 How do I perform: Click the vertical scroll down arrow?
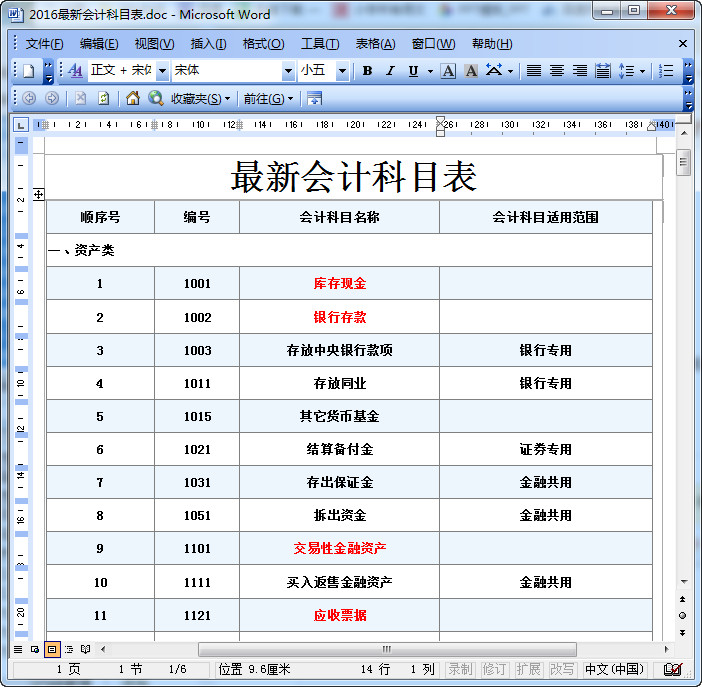684,582
